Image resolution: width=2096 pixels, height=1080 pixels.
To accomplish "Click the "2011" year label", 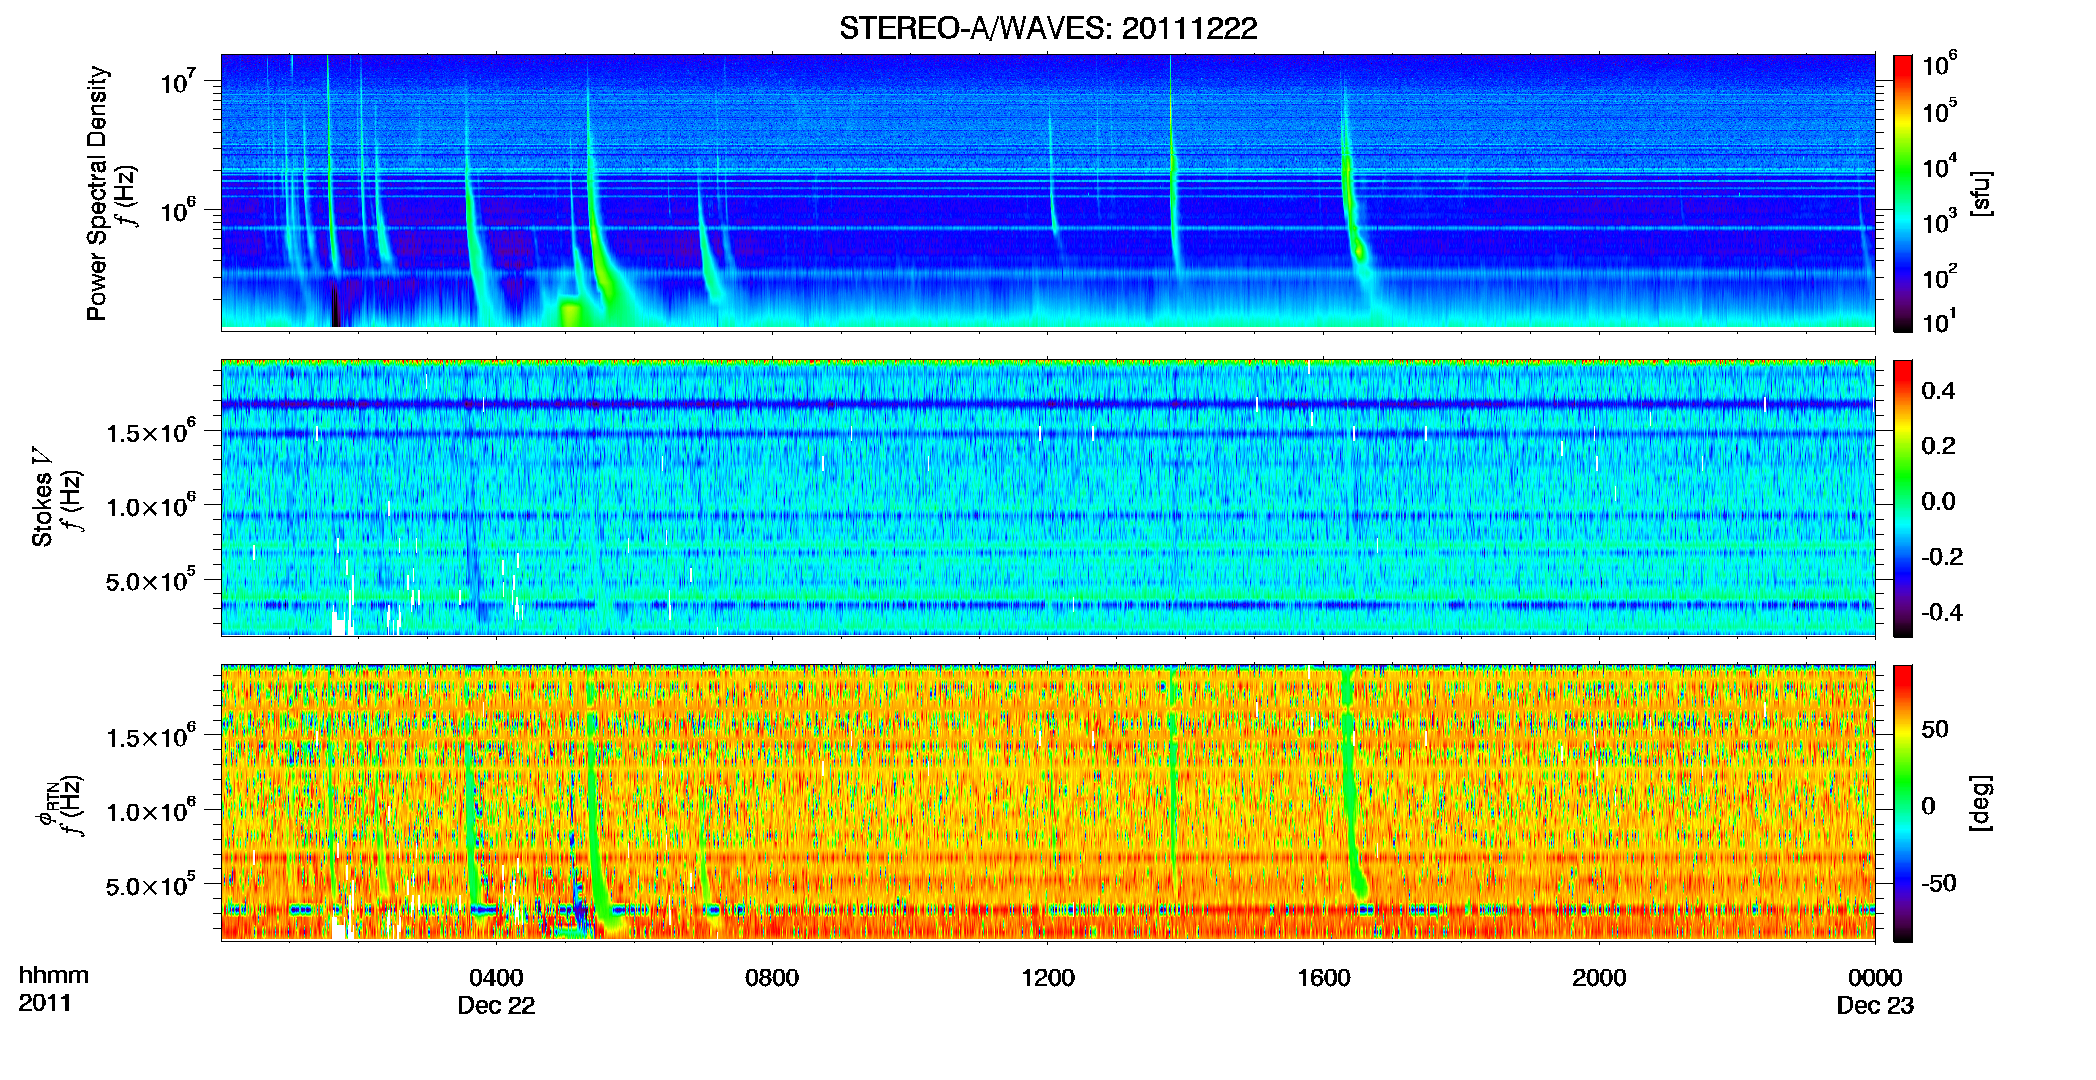I will (45, 1003).
